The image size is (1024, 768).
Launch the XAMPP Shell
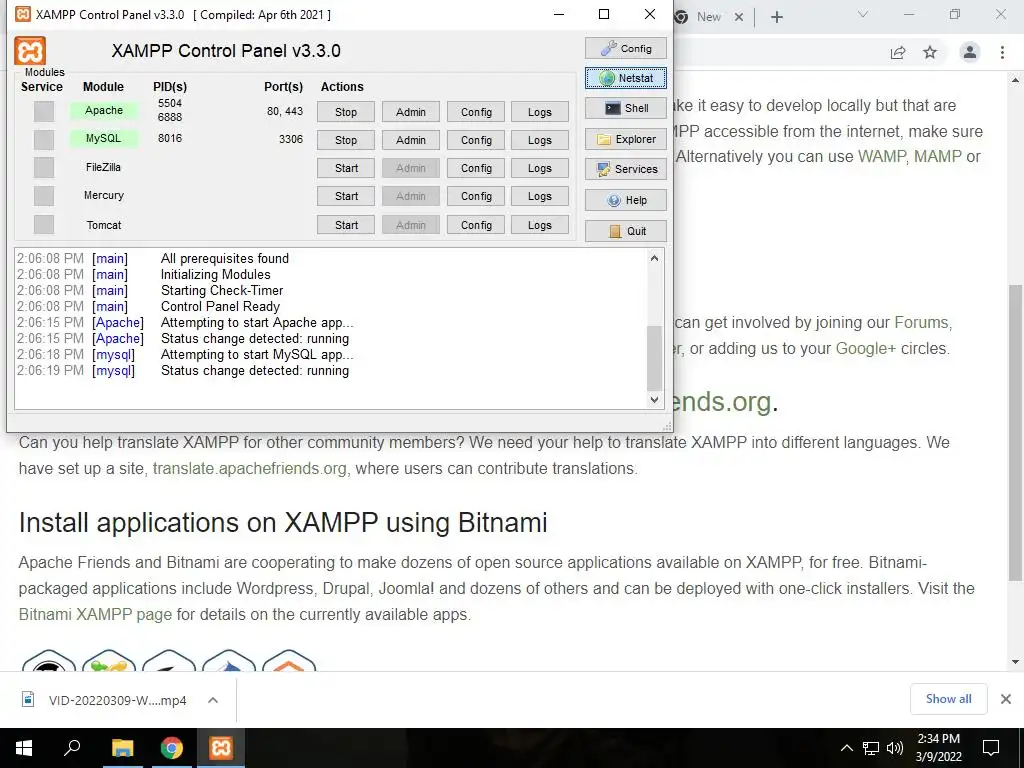click(x=626, y=108)
